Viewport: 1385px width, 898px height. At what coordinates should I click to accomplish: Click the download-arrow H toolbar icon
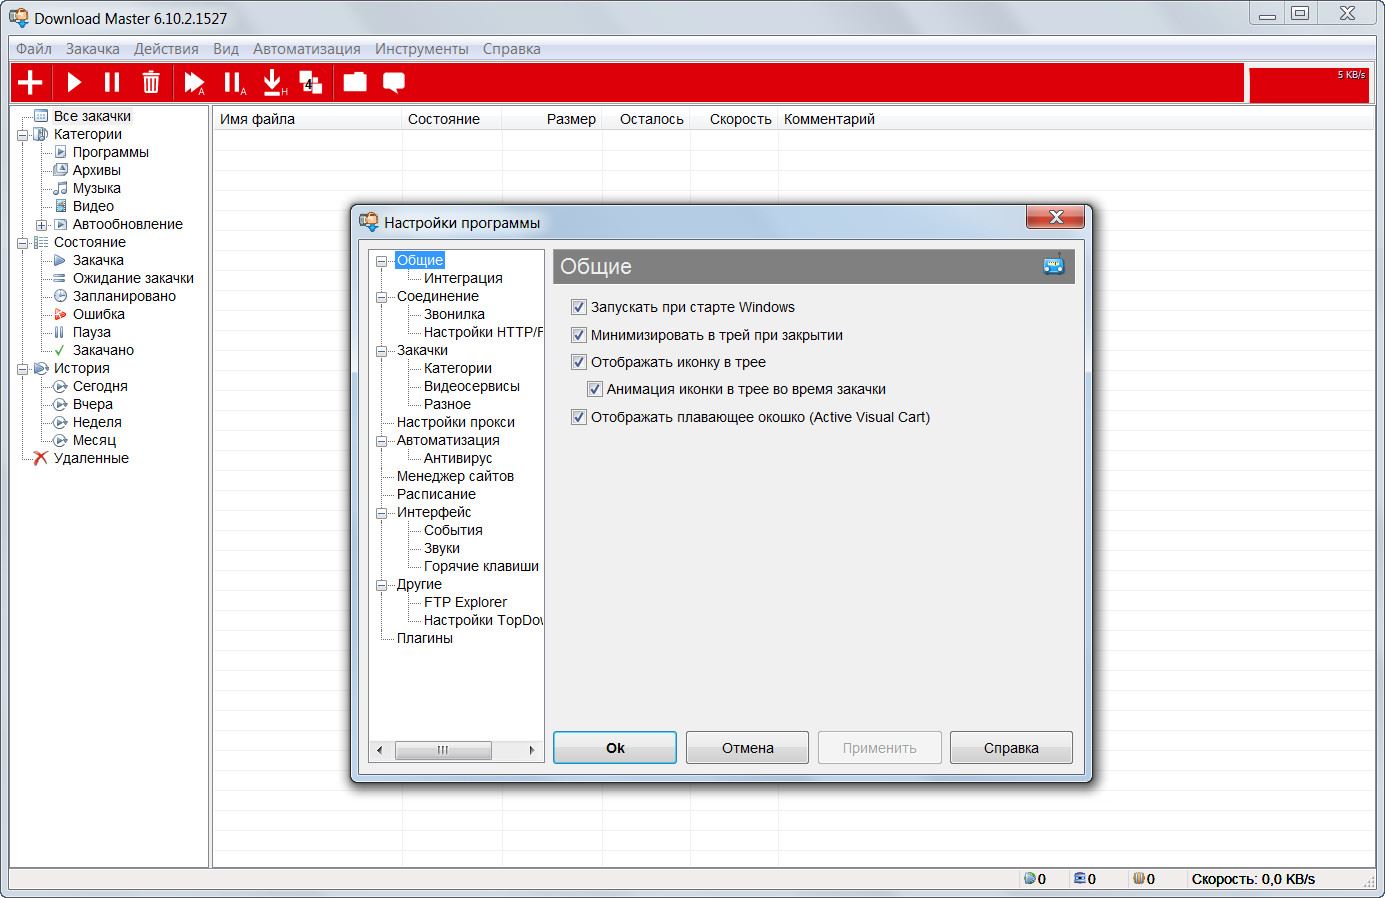[273, 83]
